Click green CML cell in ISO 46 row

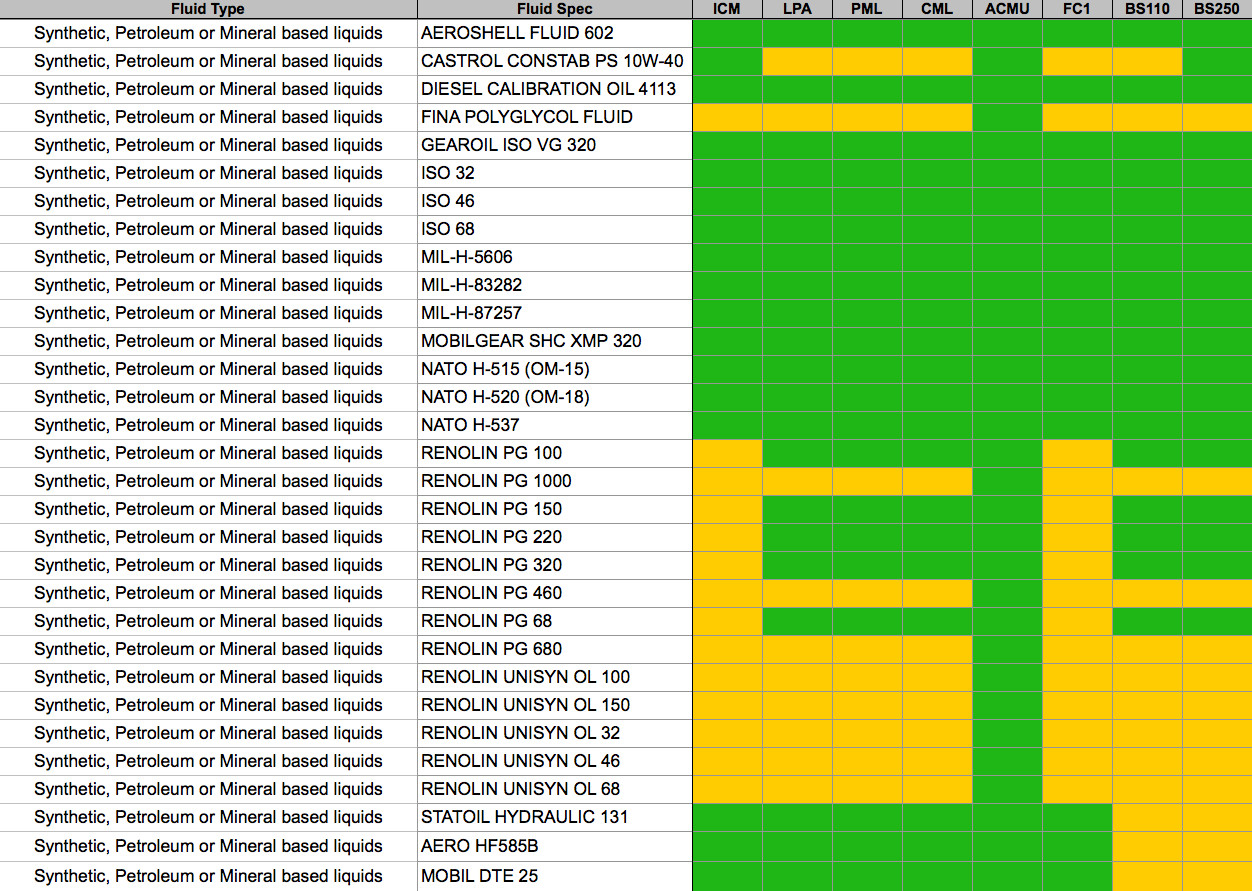(937, 201)
